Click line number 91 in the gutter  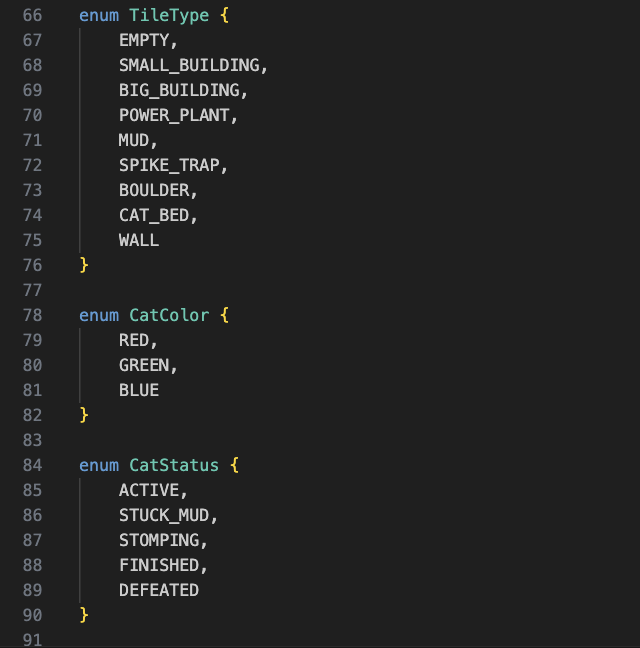click(x=32, y=640)
